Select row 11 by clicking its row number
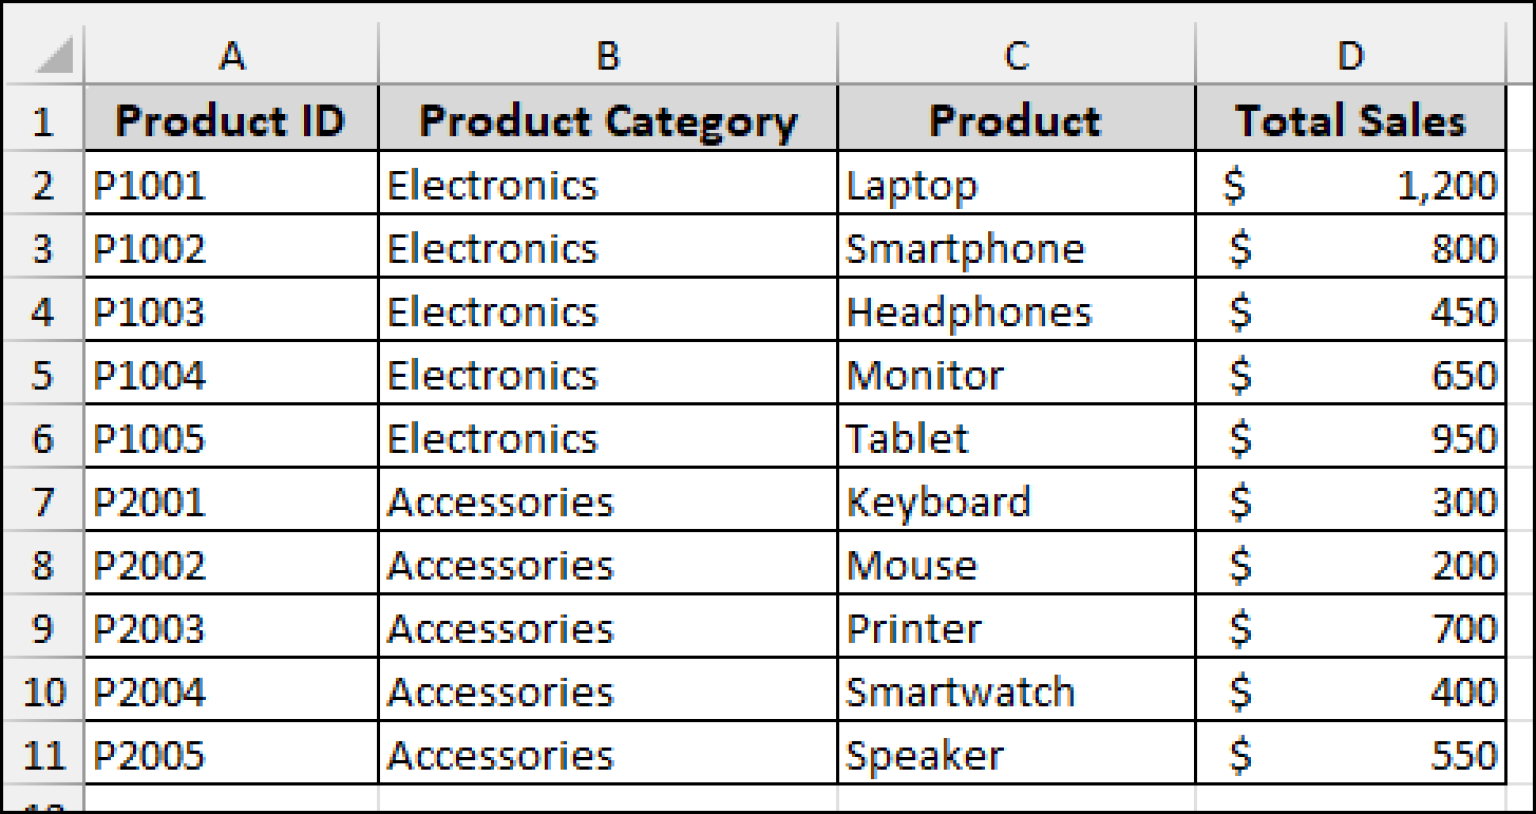 42,755
